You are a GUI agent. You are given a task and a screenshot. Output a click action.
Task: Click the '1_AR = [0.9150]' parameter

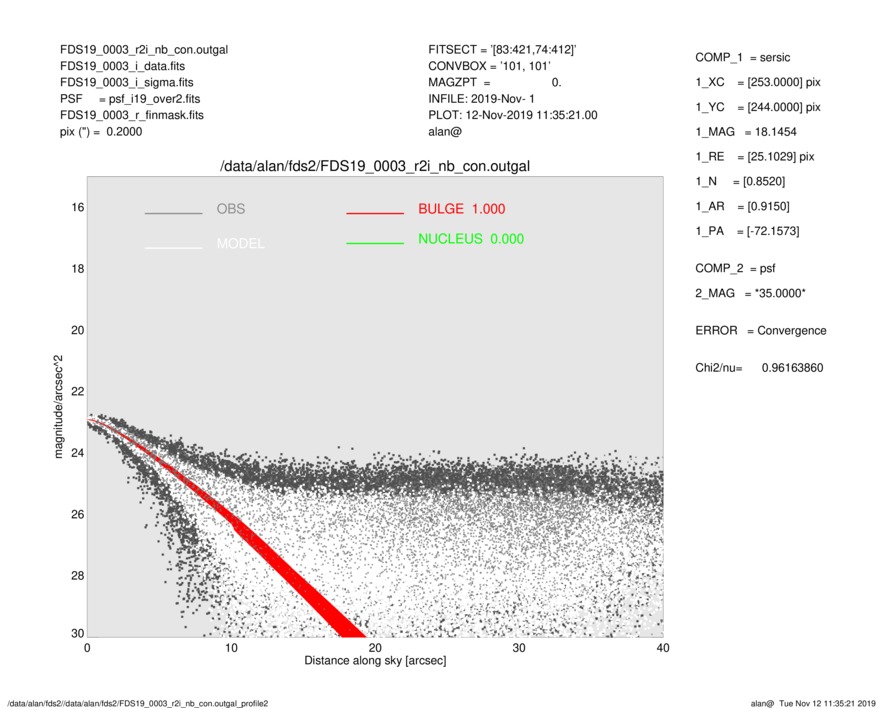pyautogui.click(x=743, y=207)
